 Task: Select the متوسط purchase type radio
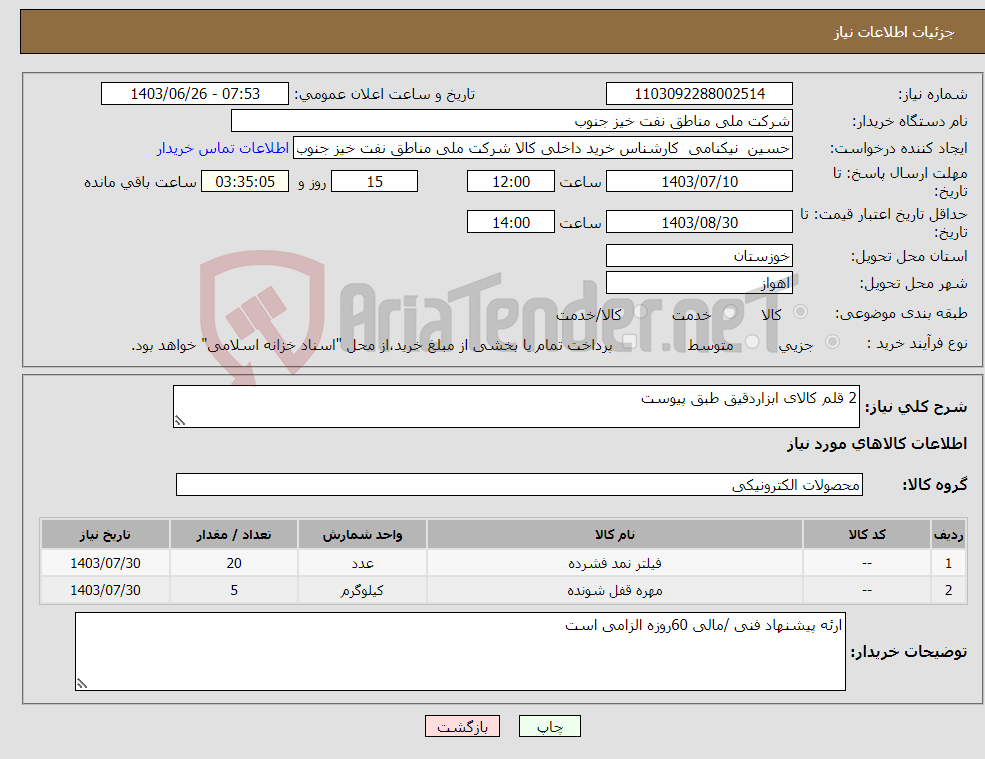point(752,341)
